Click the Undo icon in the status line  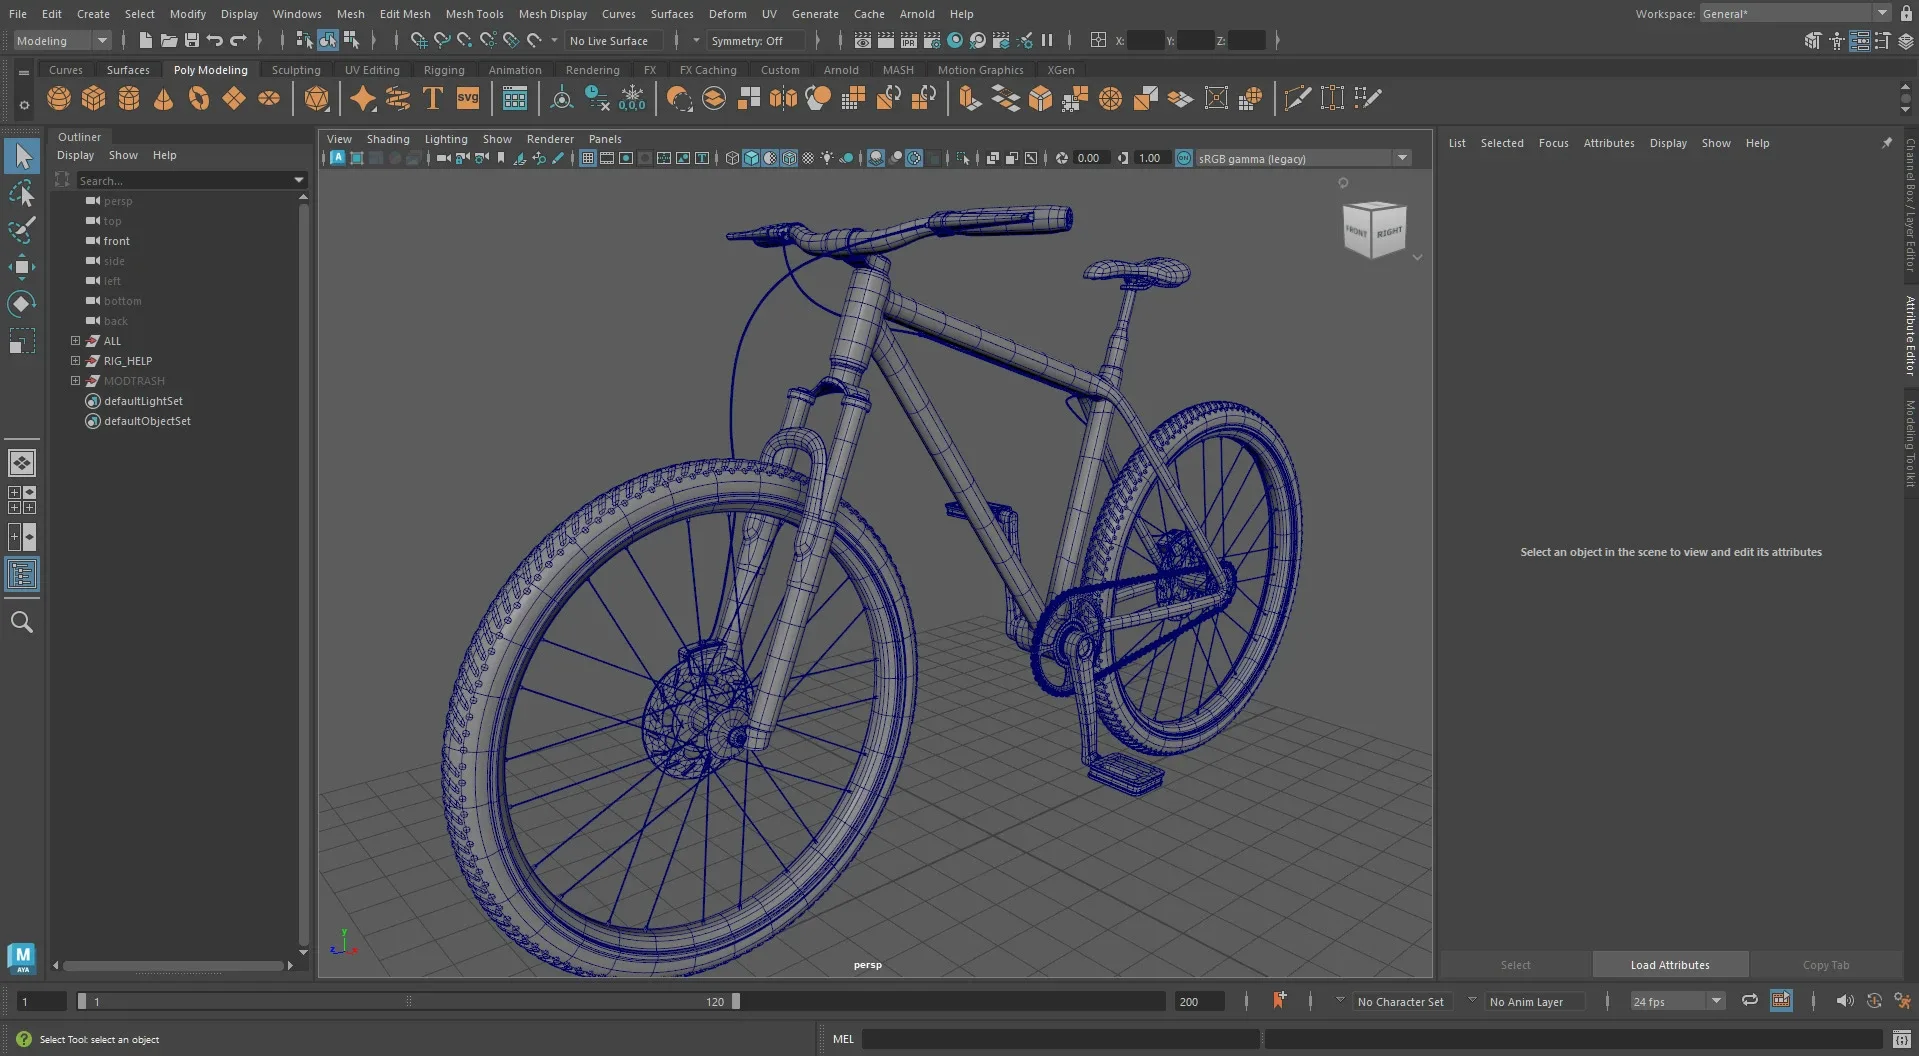(x=215, y=40)
